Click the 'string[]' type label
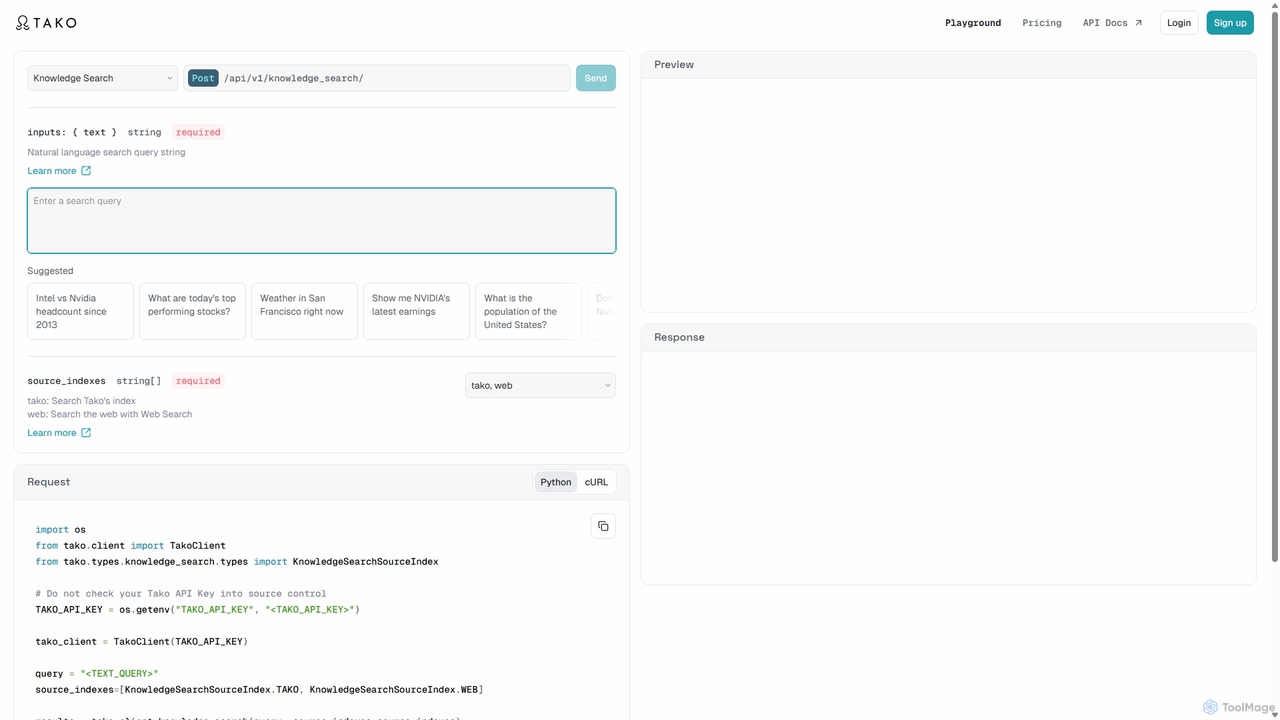Image resolution: width=1280 pixels, height=720 pixels. coord(139,381)
